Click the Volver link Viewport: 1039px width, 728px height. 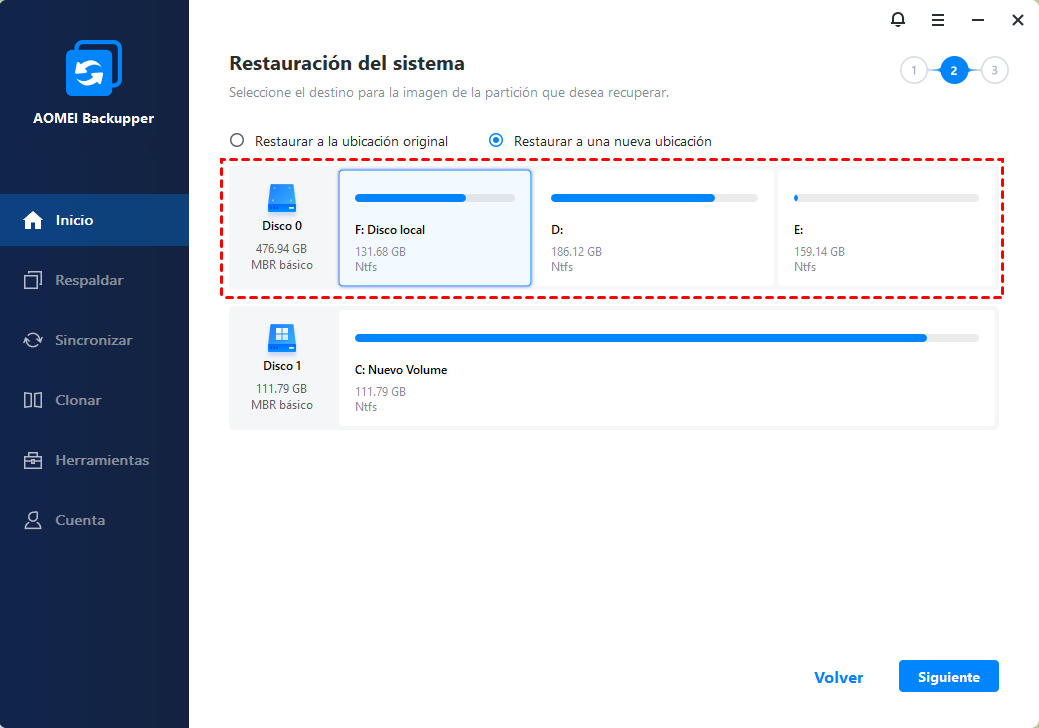tap(838, 677)
